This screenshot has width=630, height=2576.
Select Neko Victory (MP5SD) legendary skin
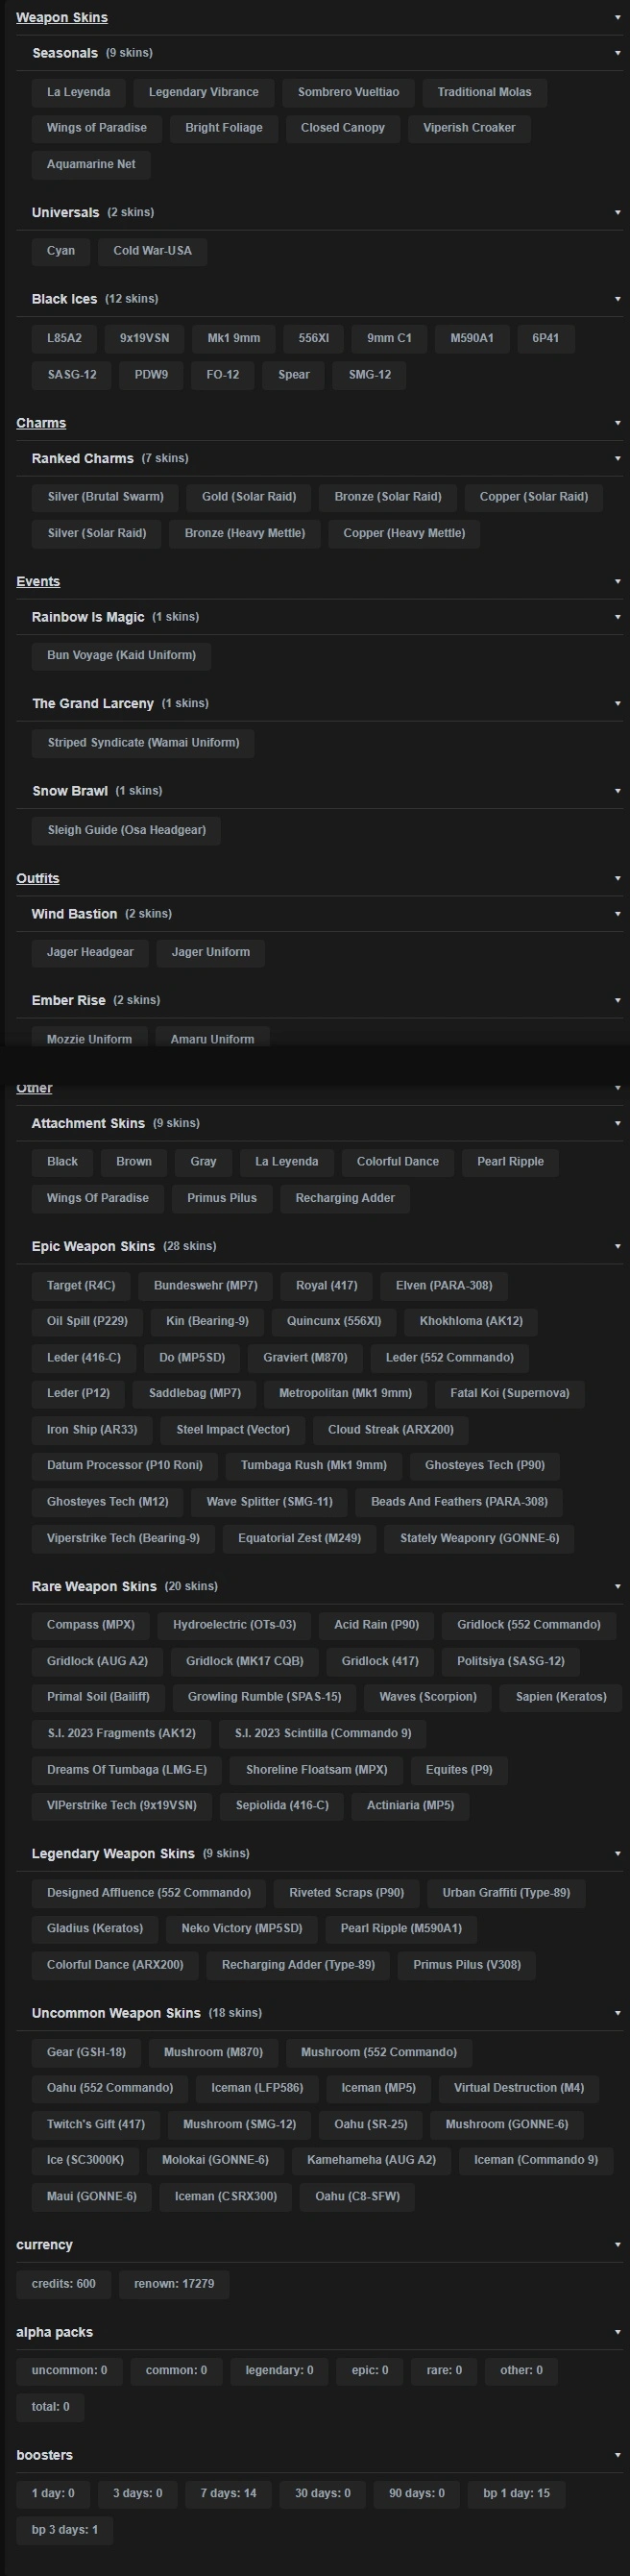coord(241,1928)
